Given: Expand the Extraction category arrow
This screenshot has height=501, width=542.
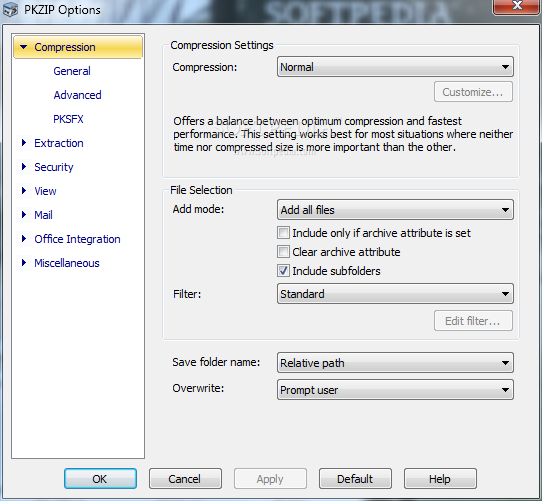Looking at the screenshot, I should 24,143.
